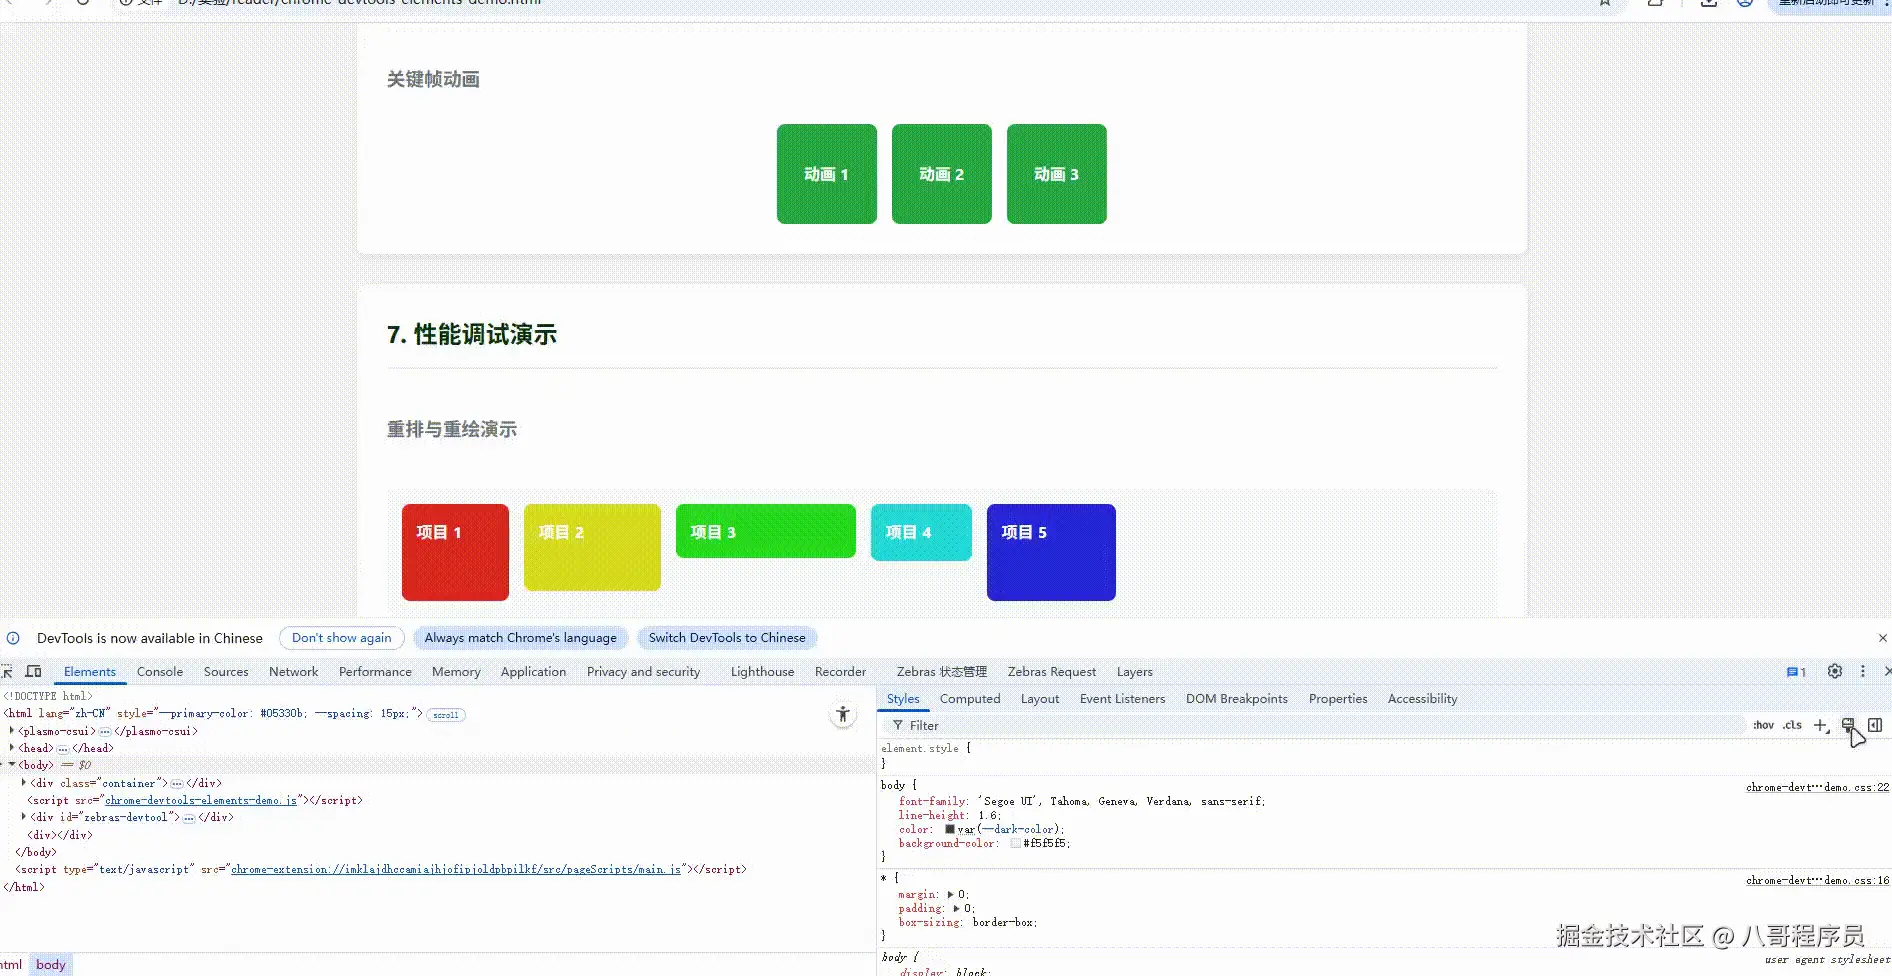The height and width of the screenshot is (976, 1892).
Task: Click the background-color swatch for #f5f5f5
Action: click(1017, 843)
